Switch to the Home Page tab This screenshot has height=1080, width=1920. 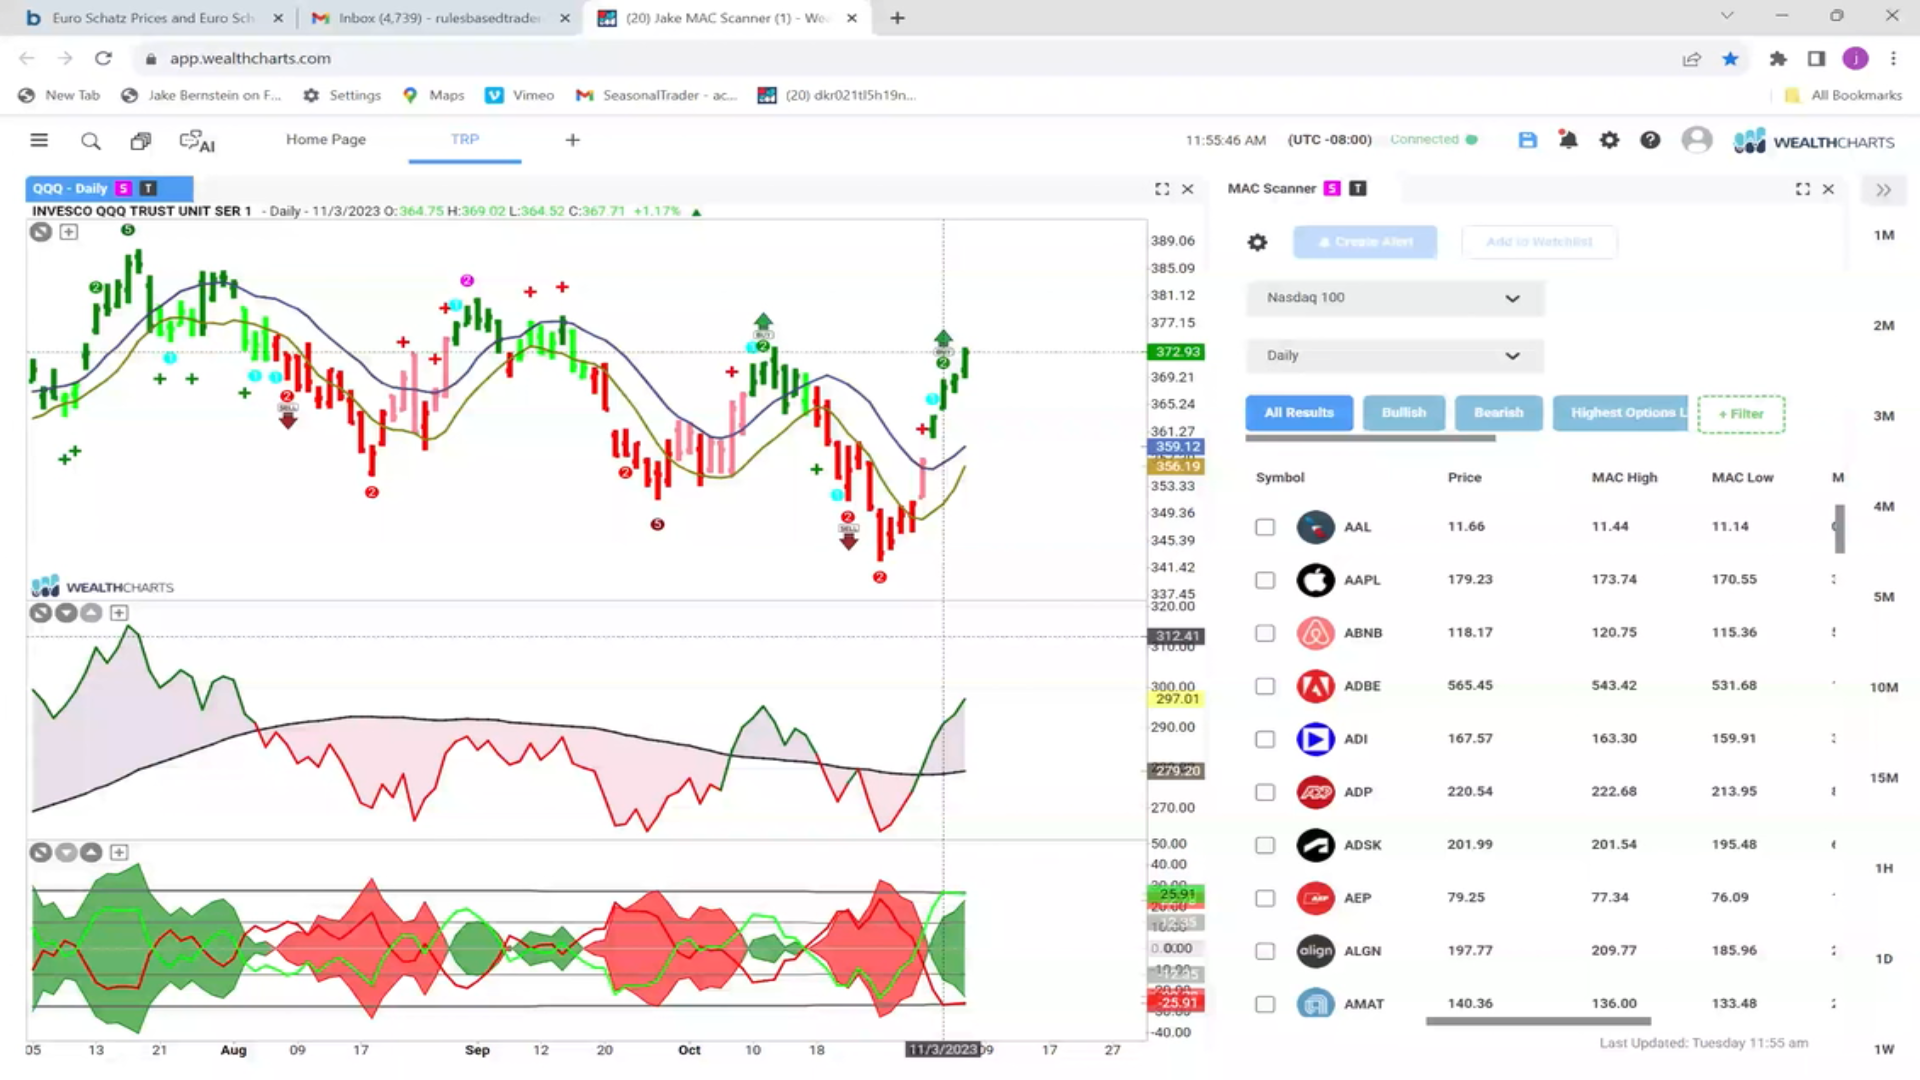[x=326, y=140]
